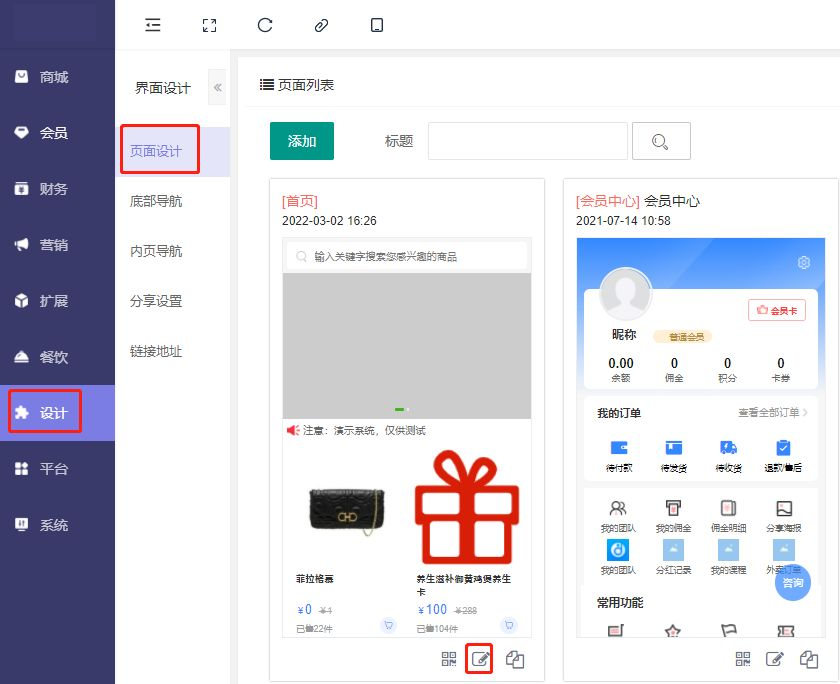
Task: Select 底部导航 in the submenu
Action: [x=157, y=201]
